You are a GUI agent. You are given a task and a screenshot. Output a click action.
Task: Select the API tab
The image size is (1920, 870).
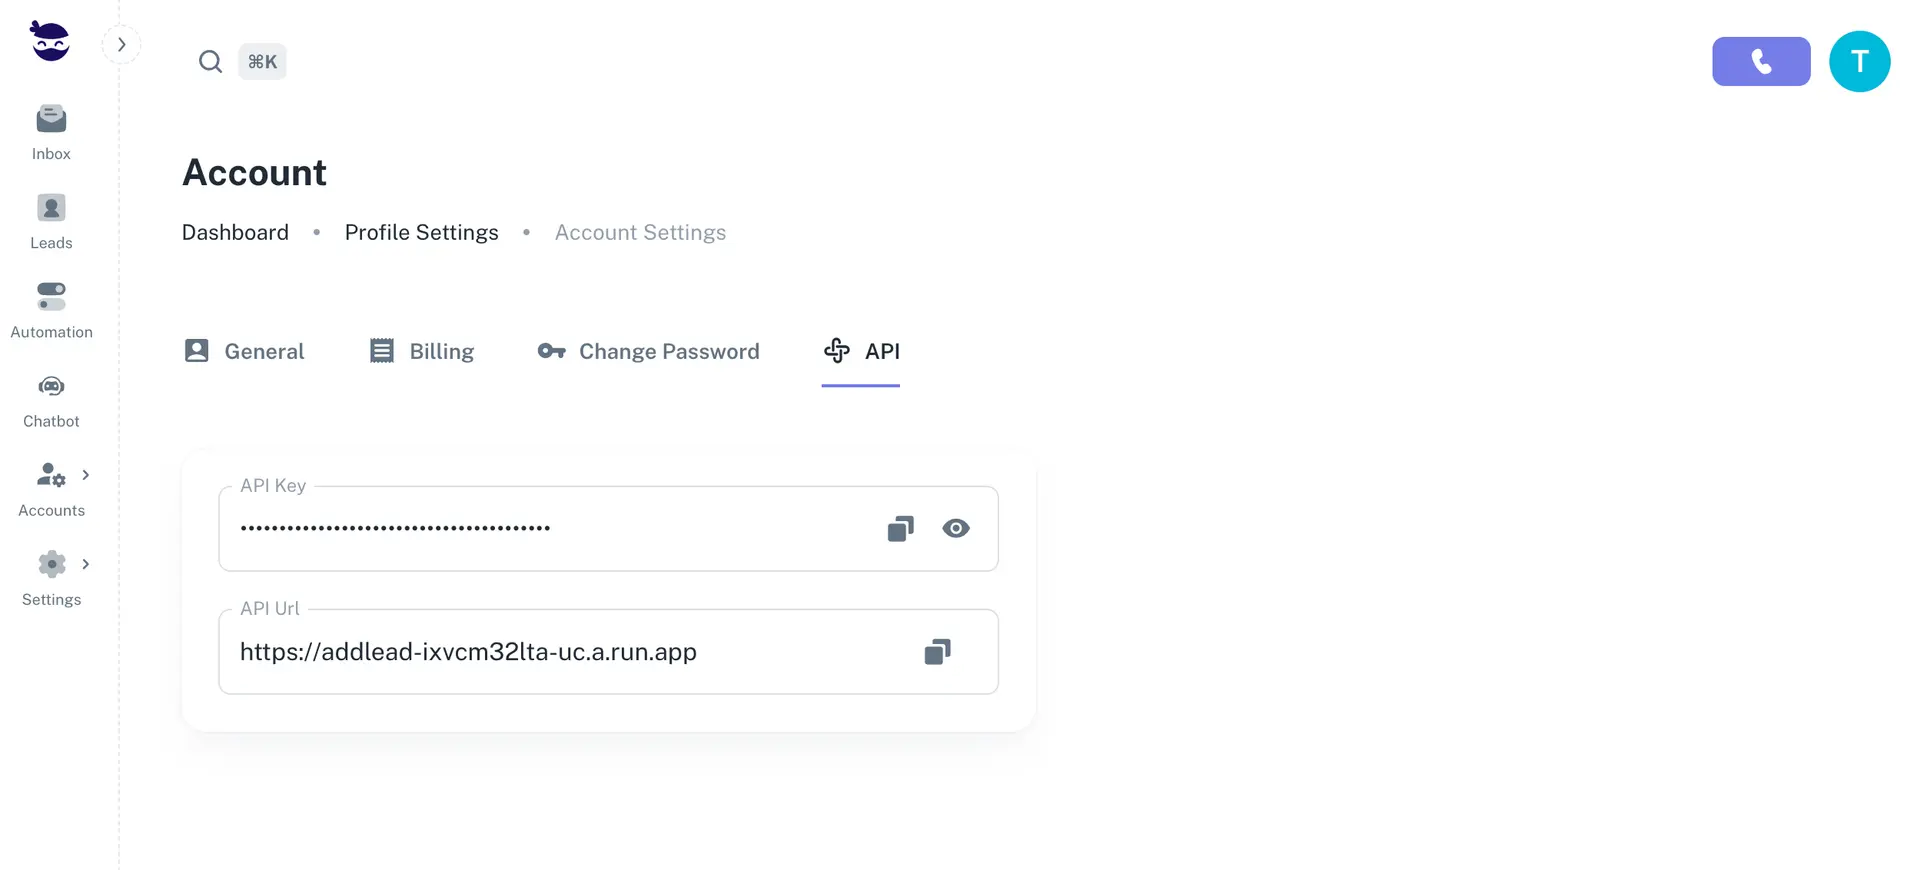[x=861, y=351]
